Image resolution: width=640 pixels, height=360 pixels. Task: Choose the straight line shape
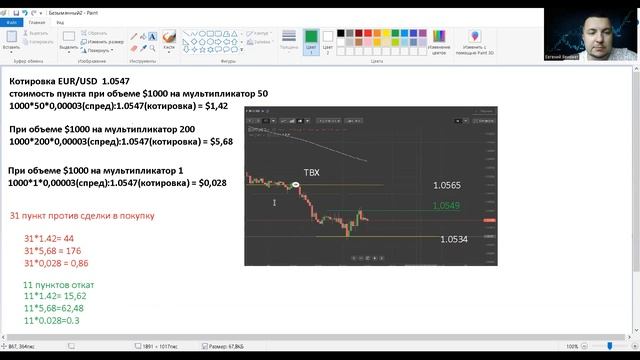pos(186,33)
